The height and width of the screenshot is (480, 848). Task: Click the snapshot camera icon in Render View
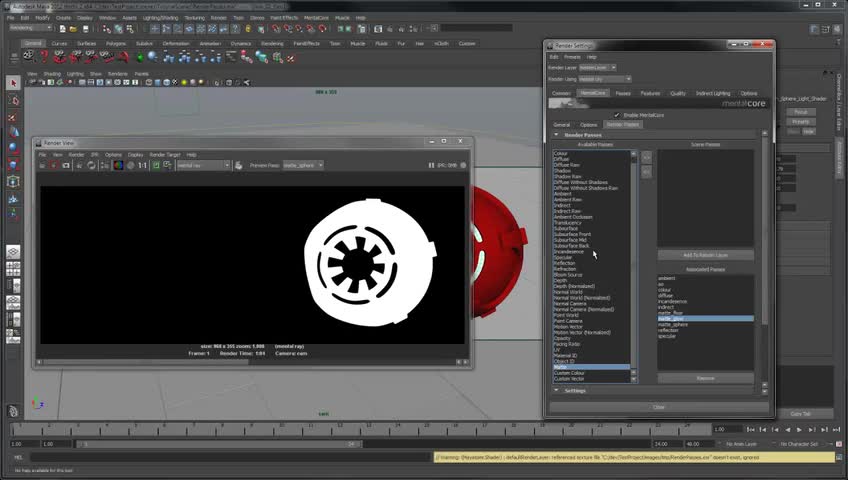(x=66, y=165)
